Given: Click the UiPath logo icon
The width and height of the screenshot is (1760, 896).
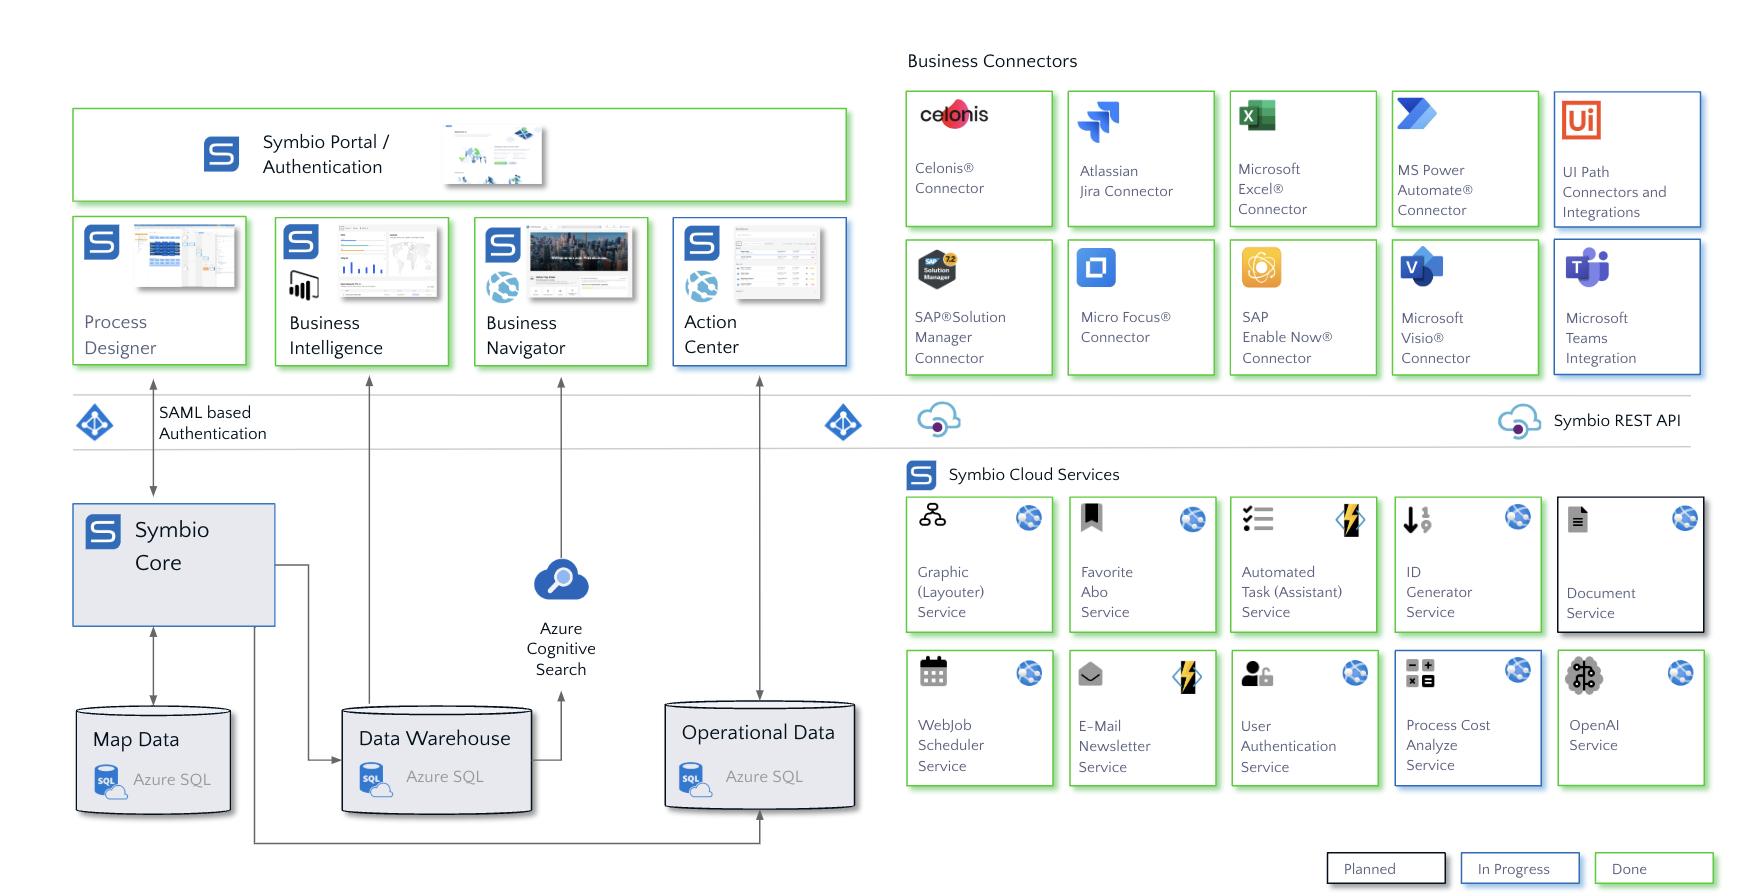Looking at the screenshot, I should tap(1581, 120).
